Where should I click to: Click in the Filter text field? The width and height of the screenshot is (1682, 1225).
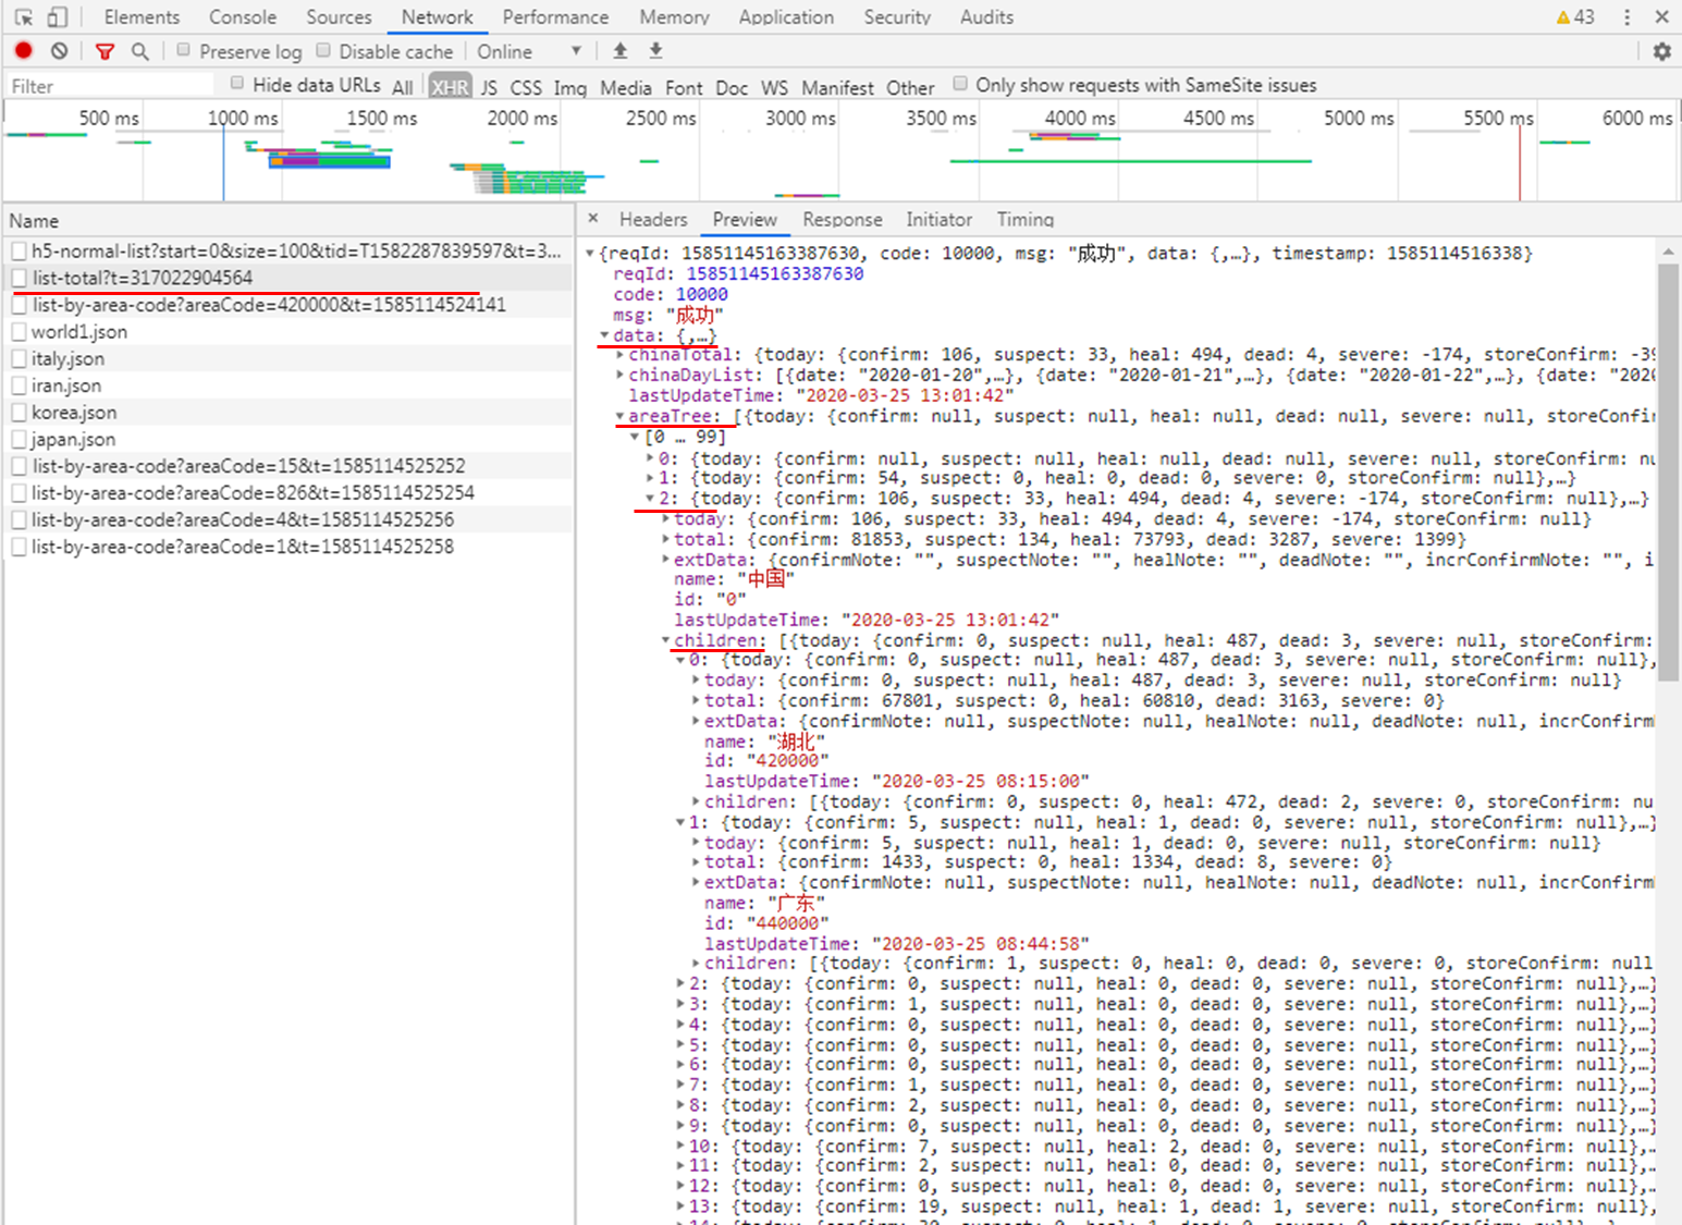coord(110,86)
